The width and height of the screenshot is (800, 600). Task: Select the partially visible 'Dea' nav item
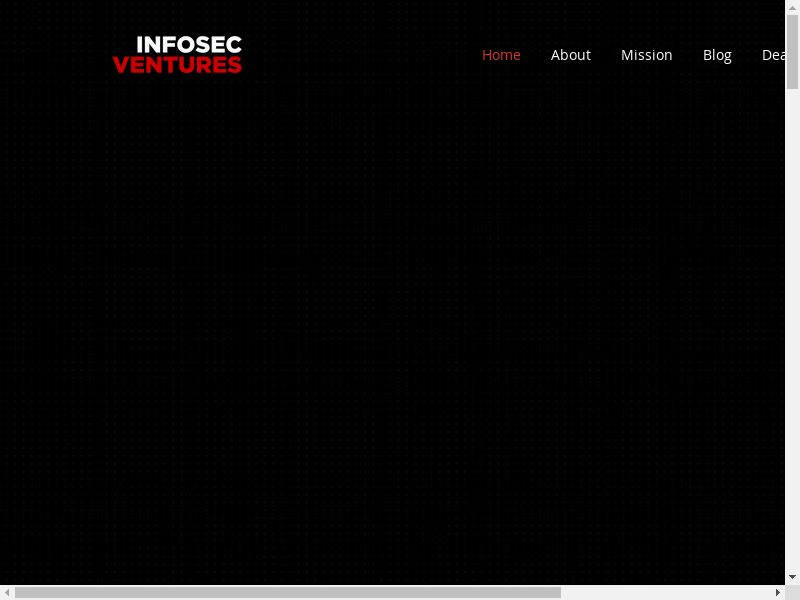point(773,55)
